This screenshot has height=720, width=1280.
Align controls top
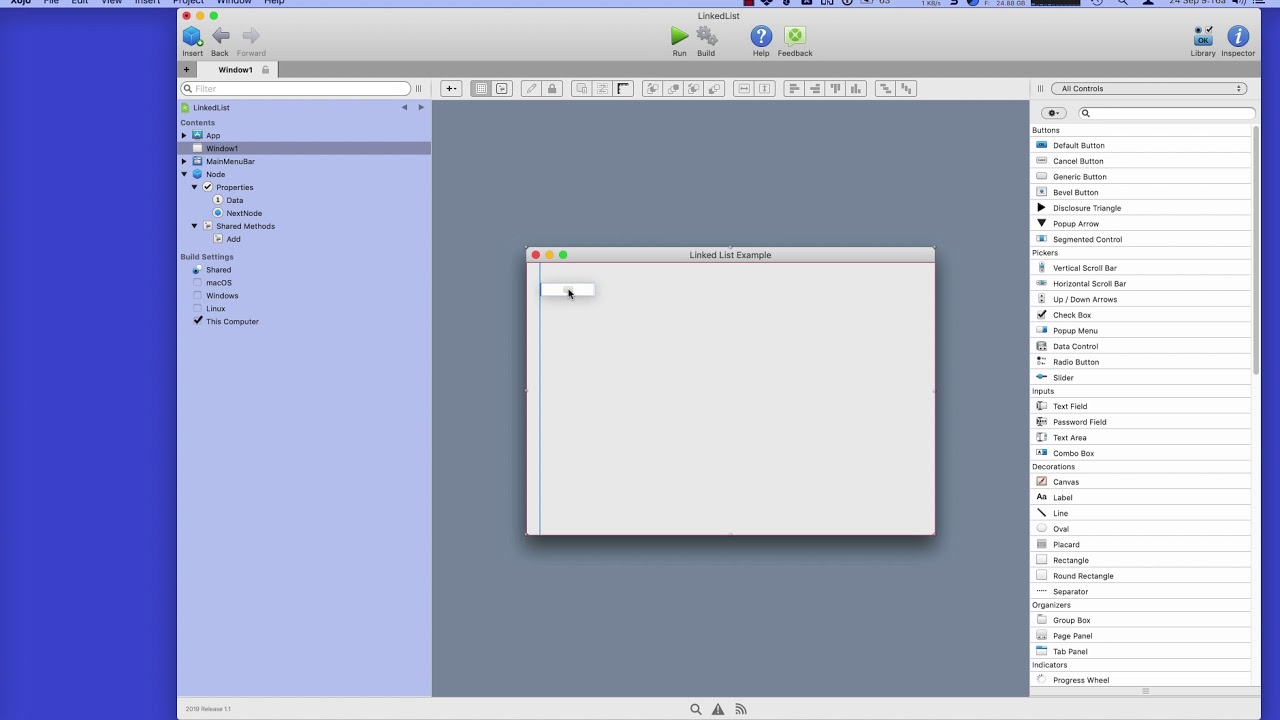[x=835, y=89]
